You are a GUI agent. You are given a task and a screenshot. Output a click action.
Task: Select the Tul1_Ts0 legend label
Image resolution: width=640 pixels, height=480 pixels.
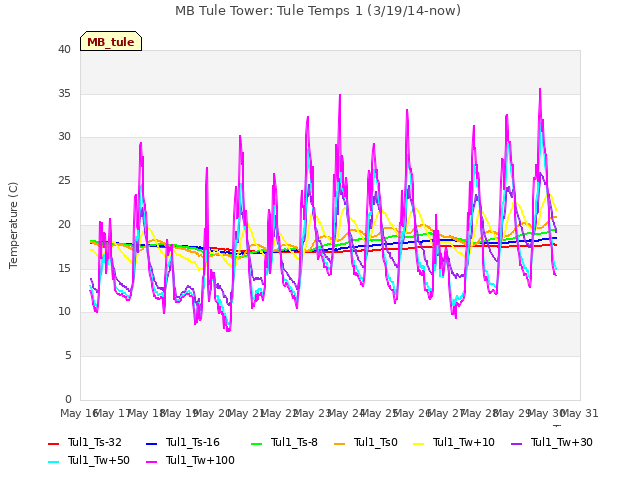click(376, 442)
